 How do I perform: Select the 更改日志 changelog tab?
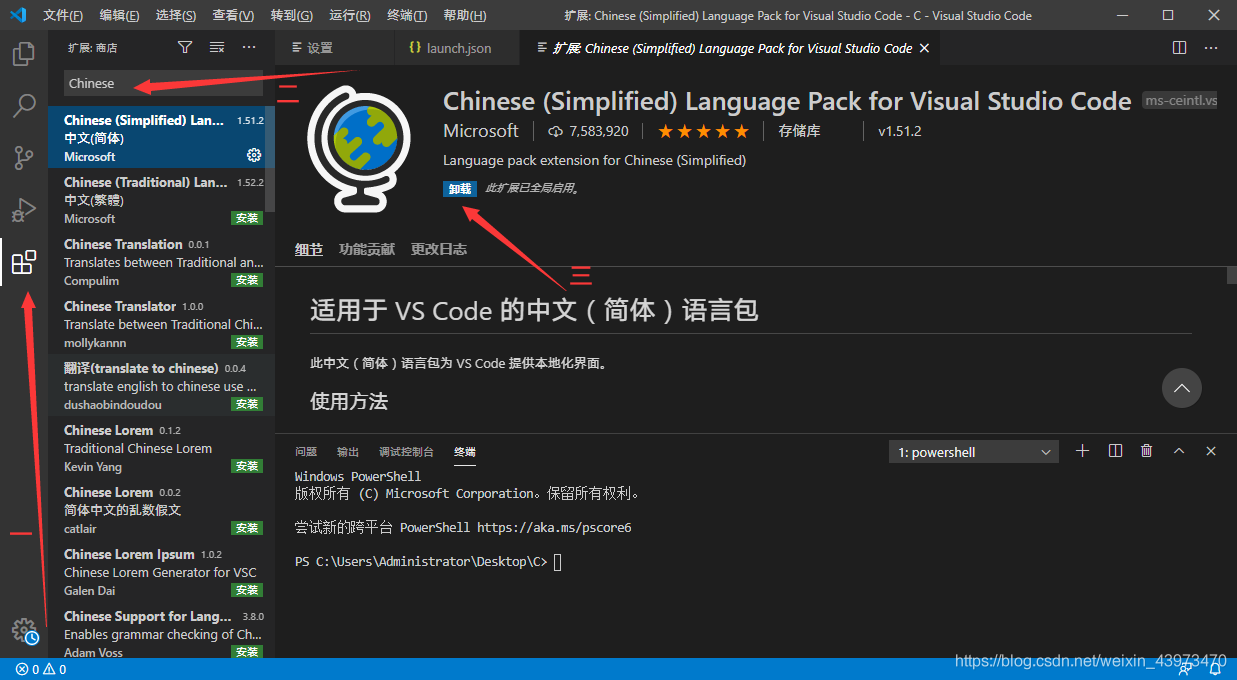click(x=439, y=249)
